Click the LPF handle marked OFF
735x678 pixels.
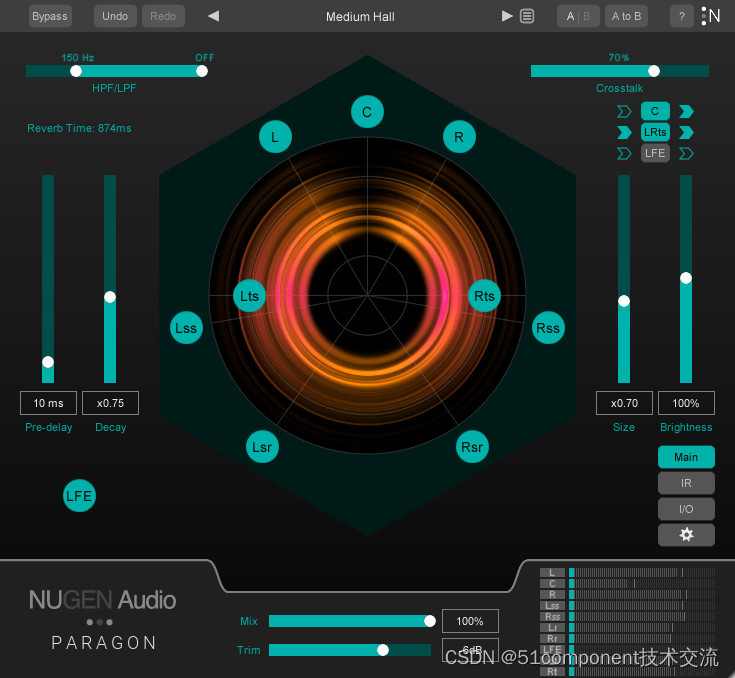(x=202, y=71)
